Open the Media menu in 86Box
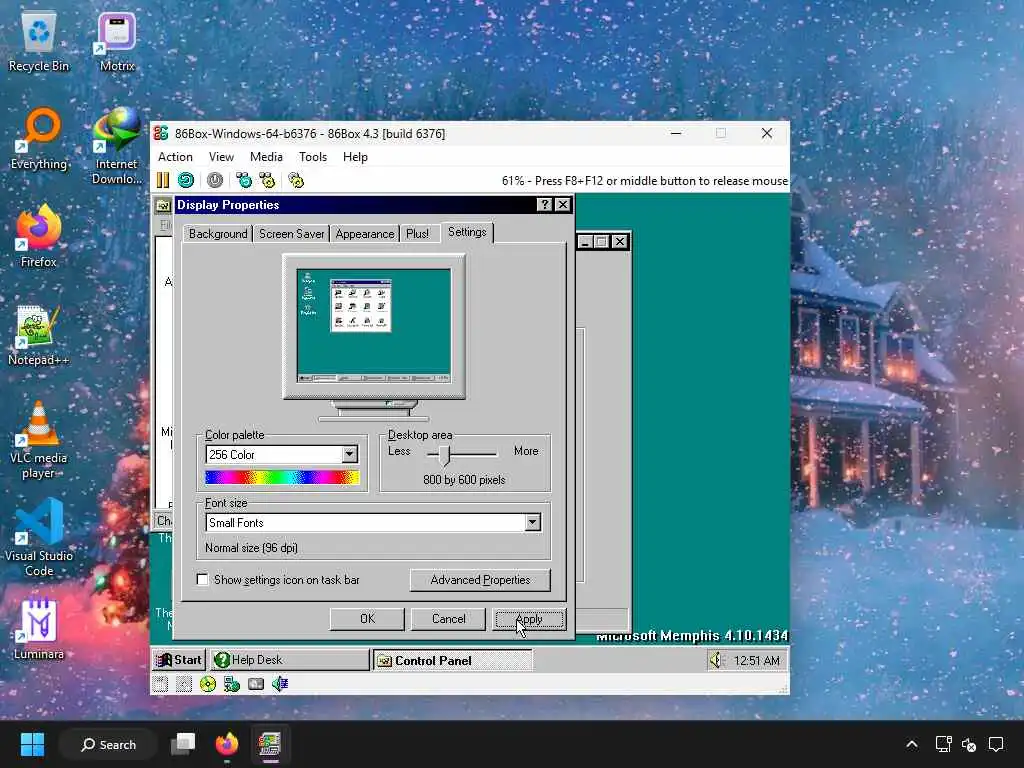Image resolution: width=1024 pixels, height=768 pixels. tap(266, 157)
